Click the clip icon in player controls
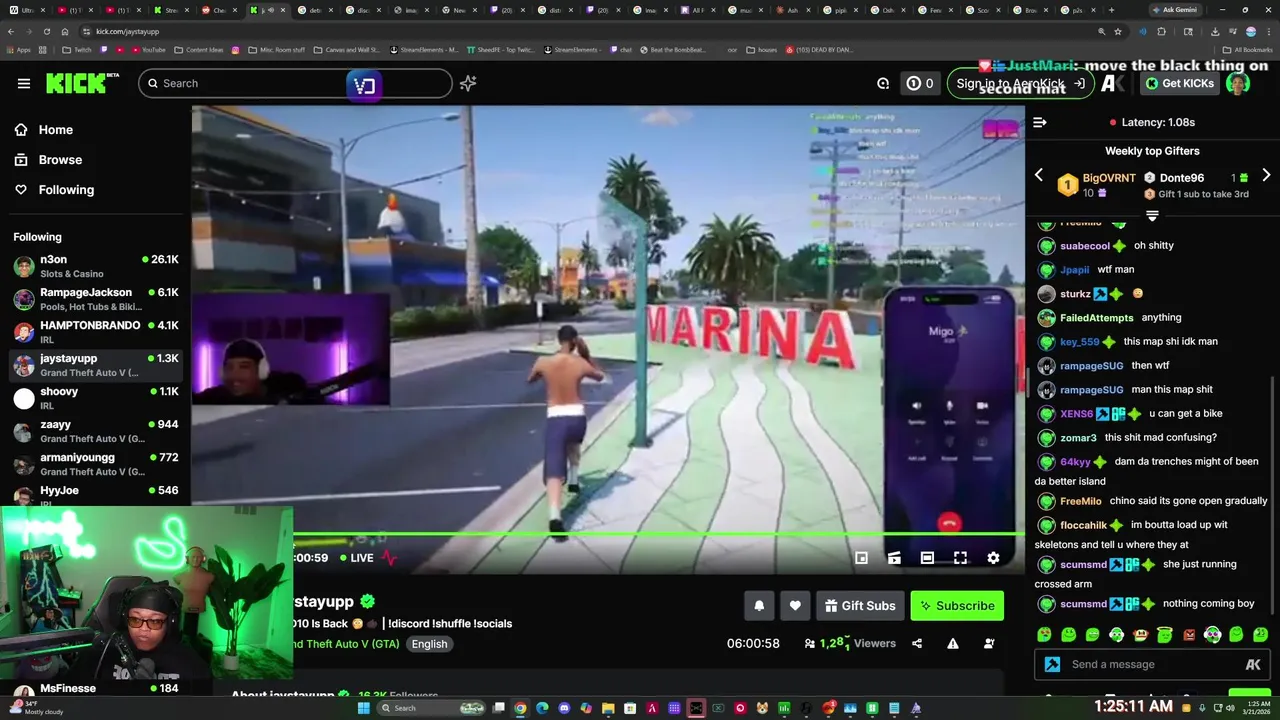The image size is (1280, 720). pyautogui.click(x=894, y=558)
